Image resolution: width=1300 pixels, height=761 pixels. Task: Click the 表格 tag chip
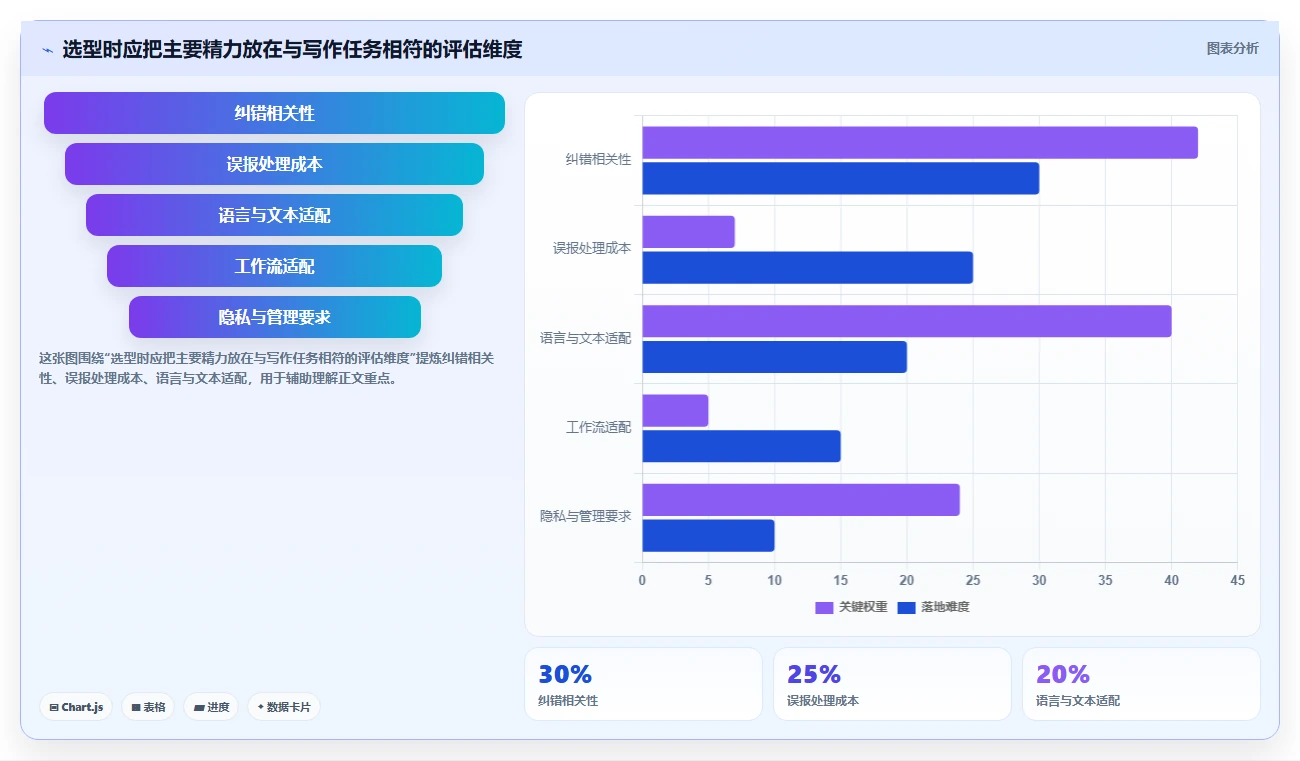148,707
